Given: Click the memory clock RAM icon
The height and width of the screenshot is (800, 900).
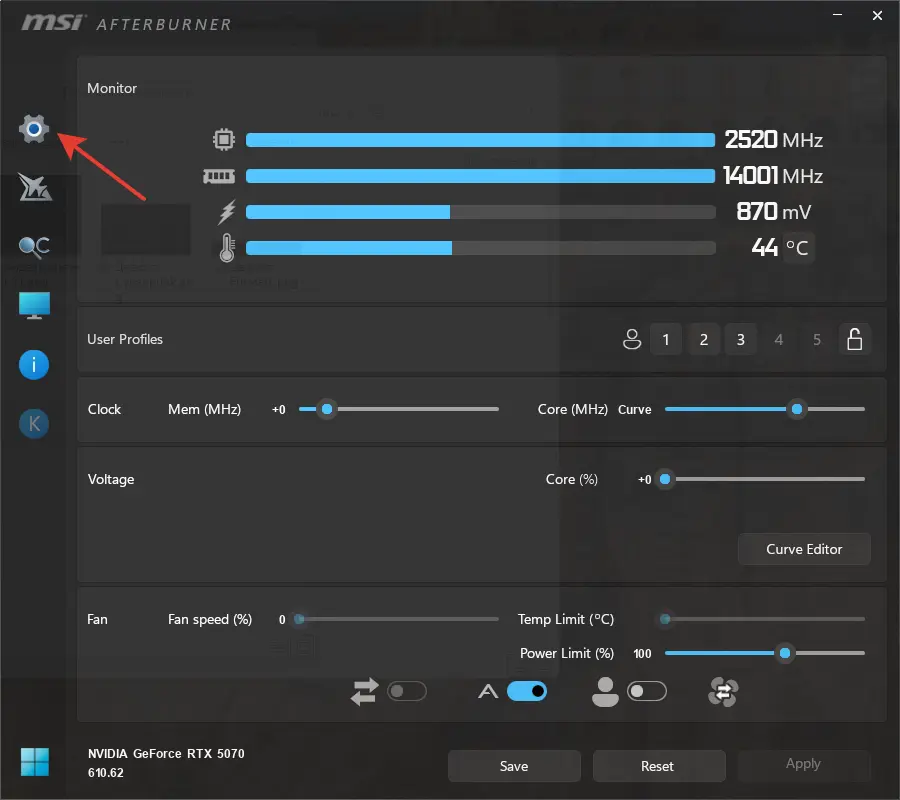Looking at the screenshot, I should (219, 176).
